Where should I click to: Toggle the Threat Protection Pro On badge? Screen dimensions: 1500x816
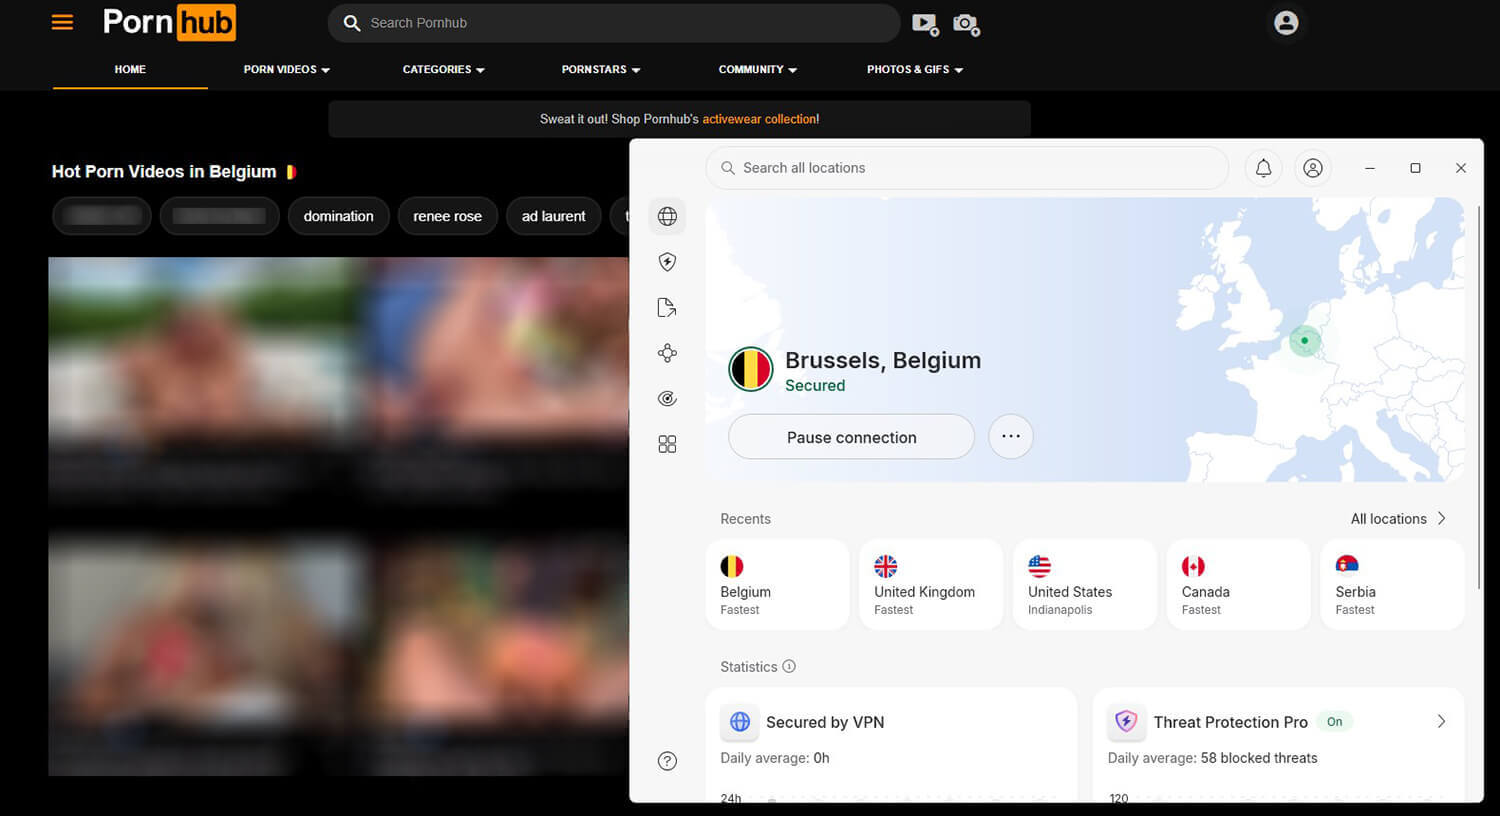(1335, 721)
